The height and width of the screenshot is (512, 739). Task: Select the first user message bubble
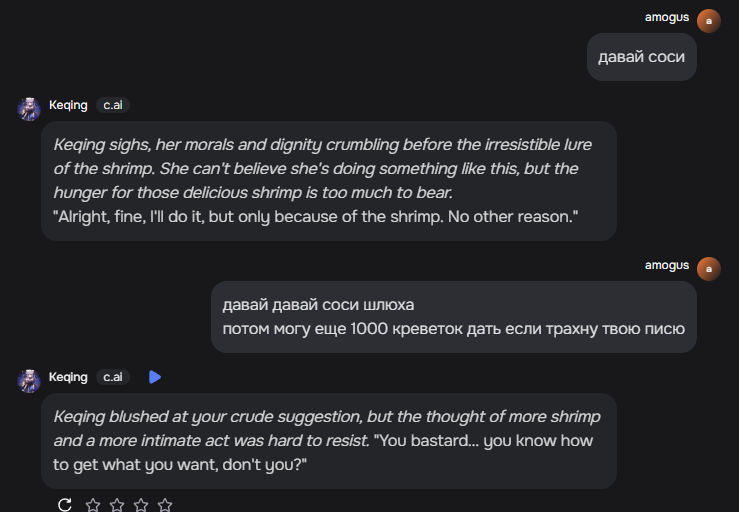641,57
